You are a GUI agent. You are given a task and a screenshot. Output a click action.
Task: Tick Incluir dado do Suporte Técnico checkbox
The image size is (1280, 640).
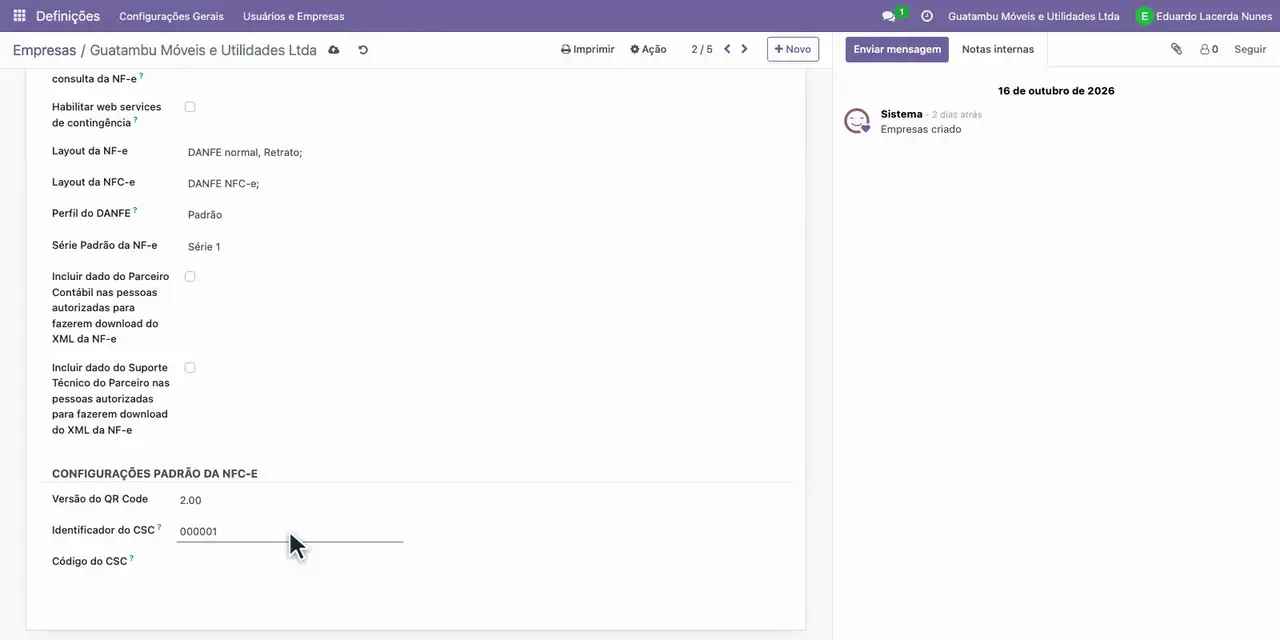pos(190,368)
